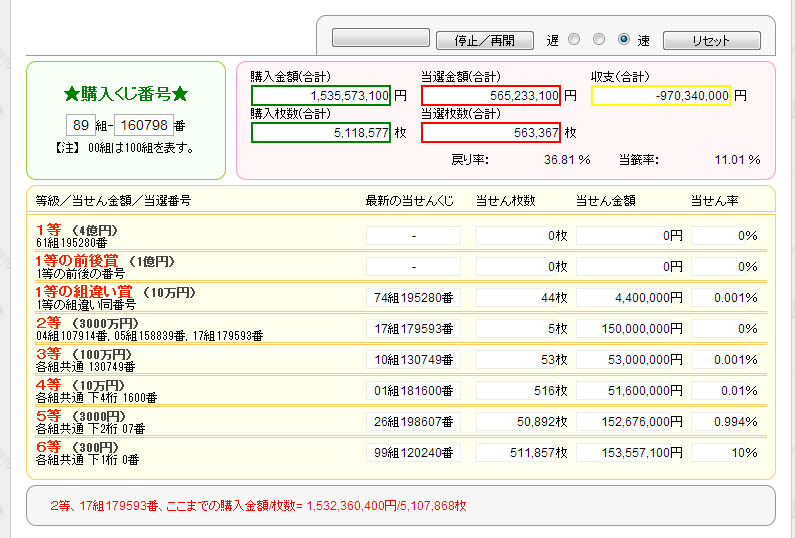The height and width of the screenshot is (538, 795).
Task: Click the 購入枚数(合計) field showing 5,118,577
Action: tap(321, 132)
